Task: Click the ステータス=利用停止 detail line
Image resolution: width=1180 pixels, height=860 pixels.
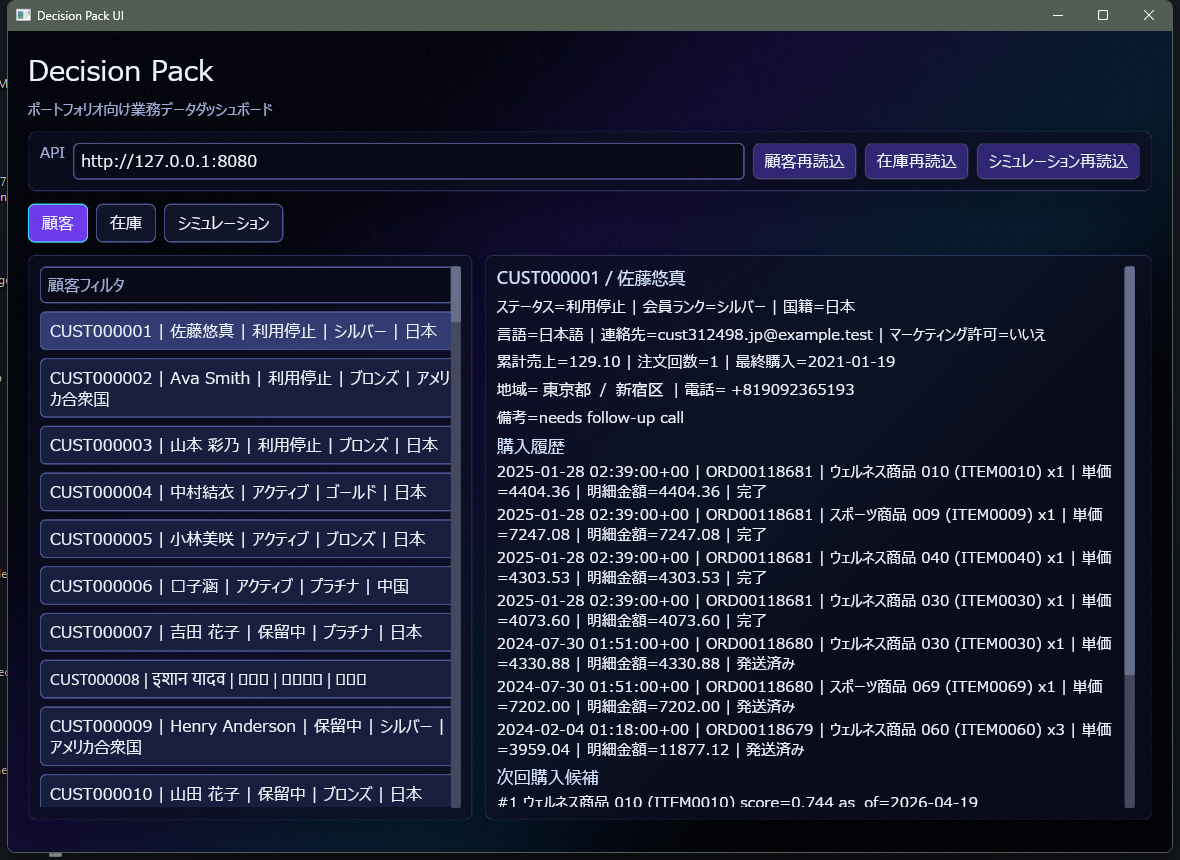Action: pos(676,307)
